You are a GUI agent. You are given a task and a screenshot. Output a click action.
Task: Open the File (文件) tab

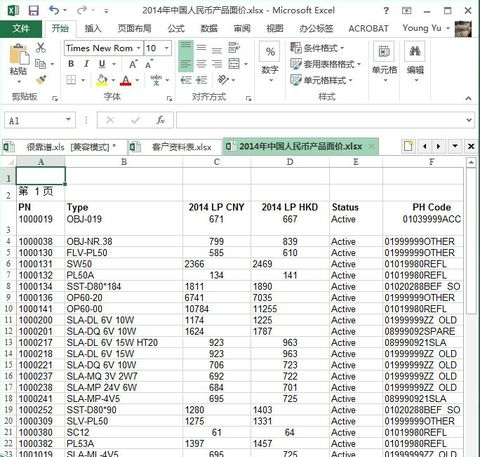coord(21,29)
